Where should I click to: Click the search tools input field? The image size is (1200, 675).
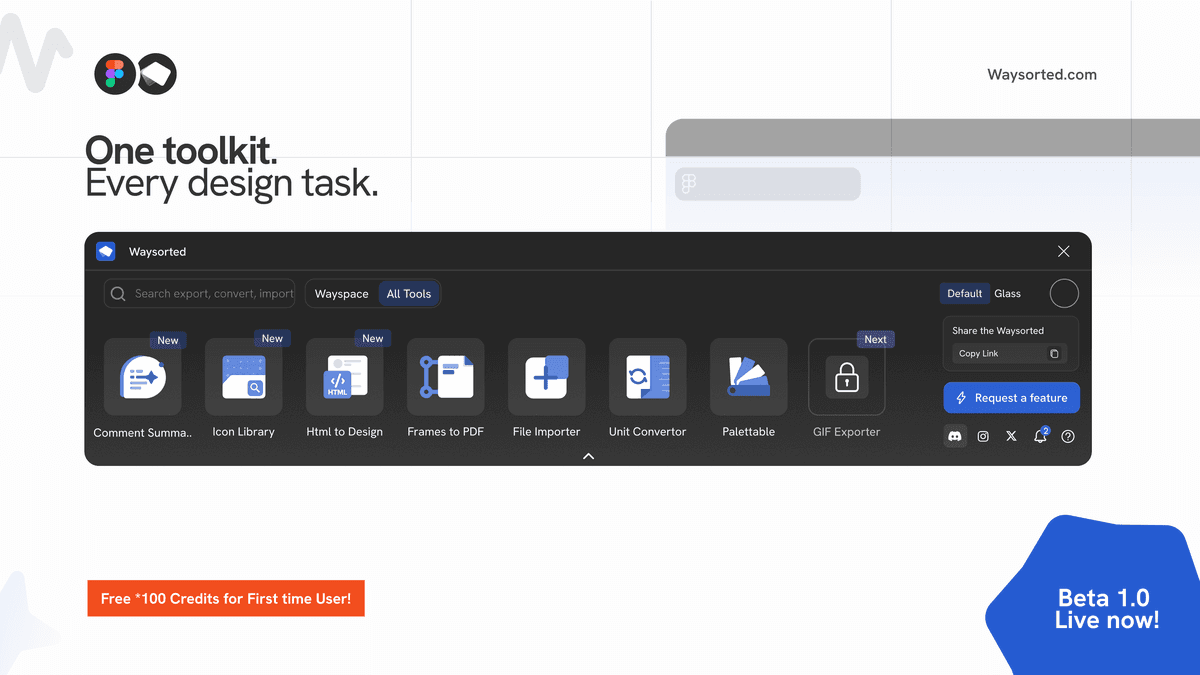pyautogui.click(x=200, y=293)
